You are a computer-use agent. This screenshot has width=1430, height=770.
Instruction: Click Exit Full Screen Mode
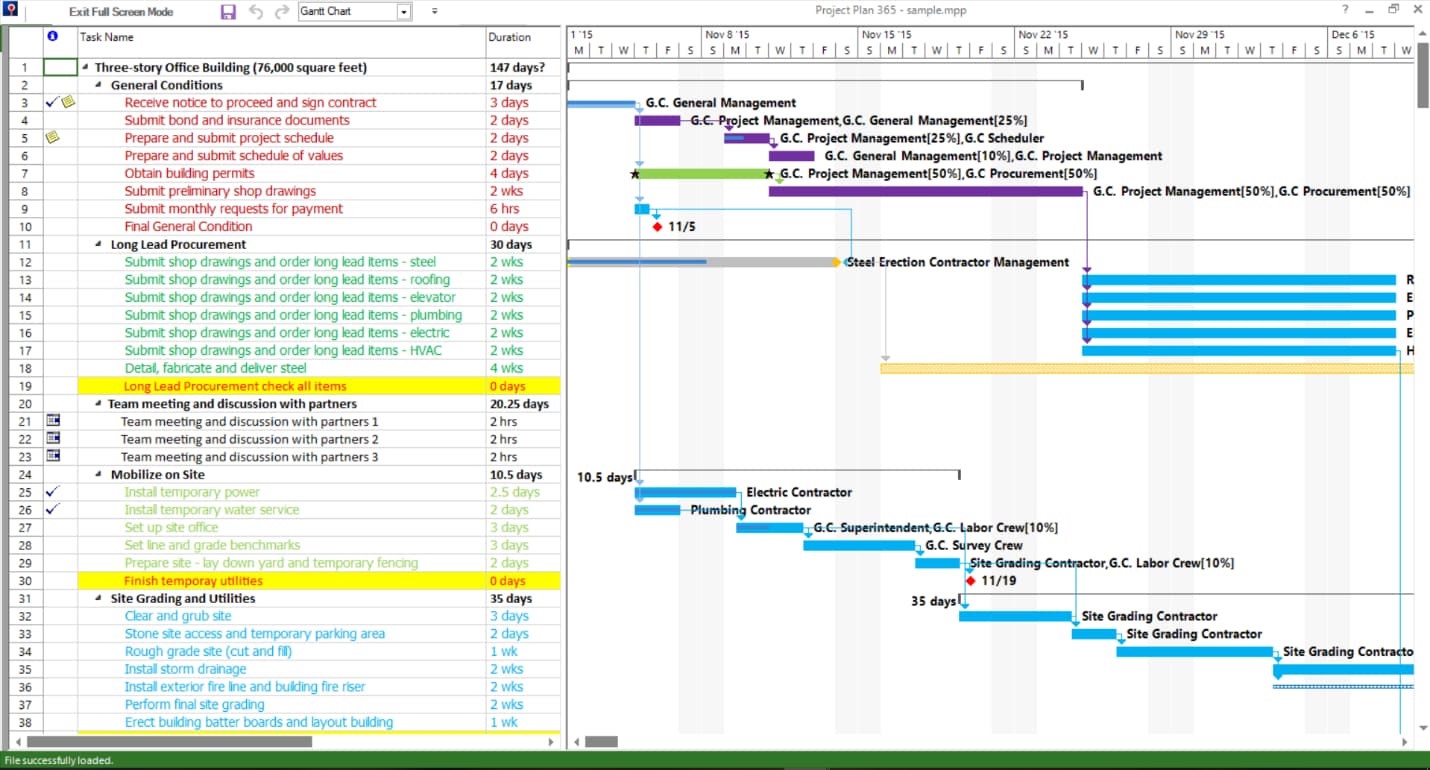click(121, 12)
